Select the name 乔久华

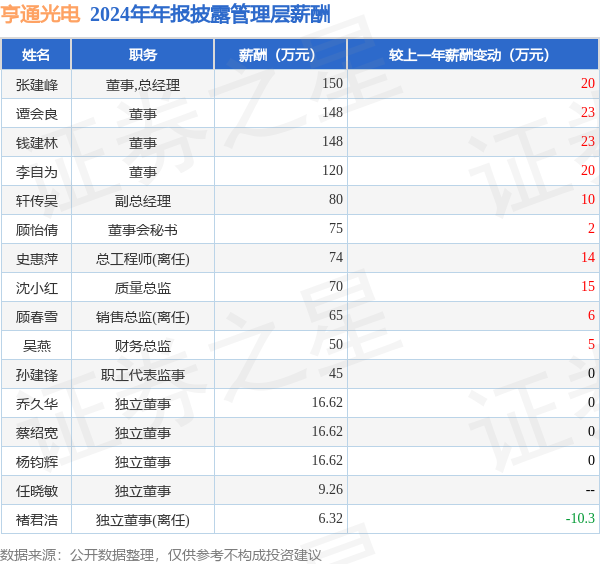(x=37, y=404)
